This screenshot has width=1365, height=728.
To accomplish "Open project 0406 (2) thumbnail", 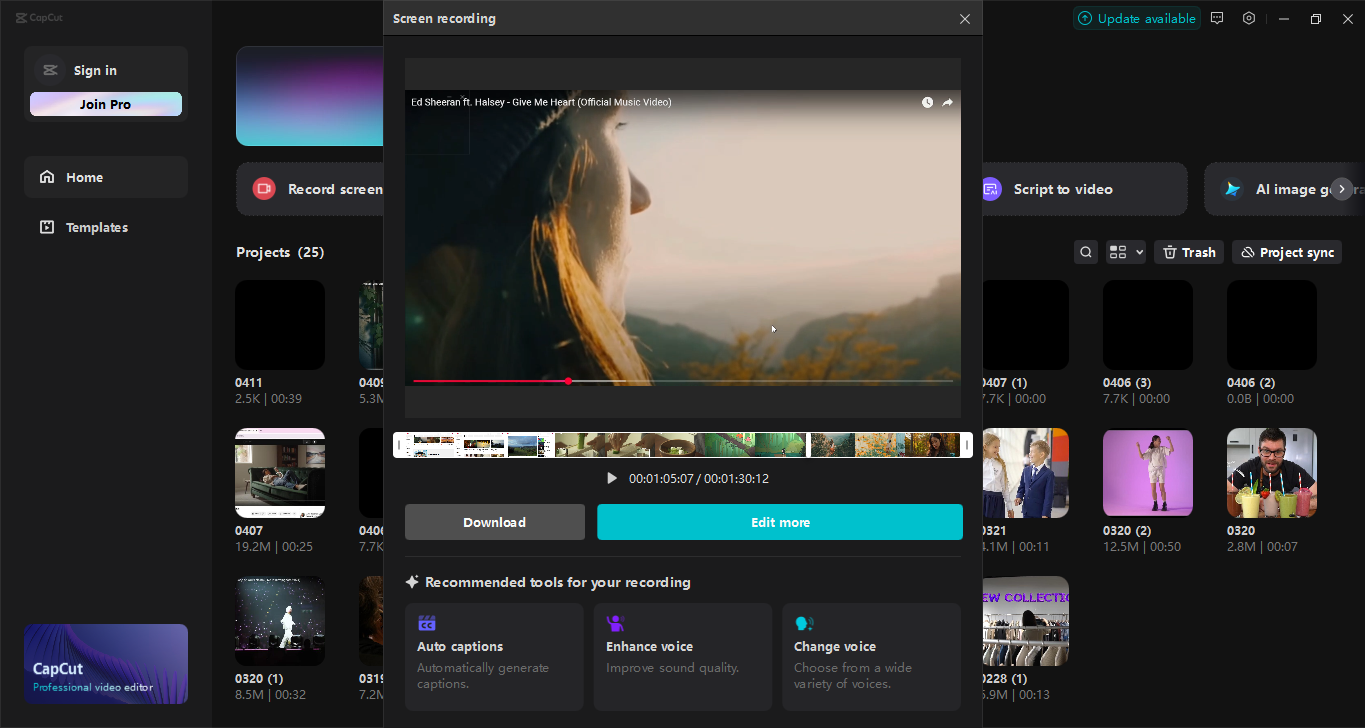I will point(1272,325).
